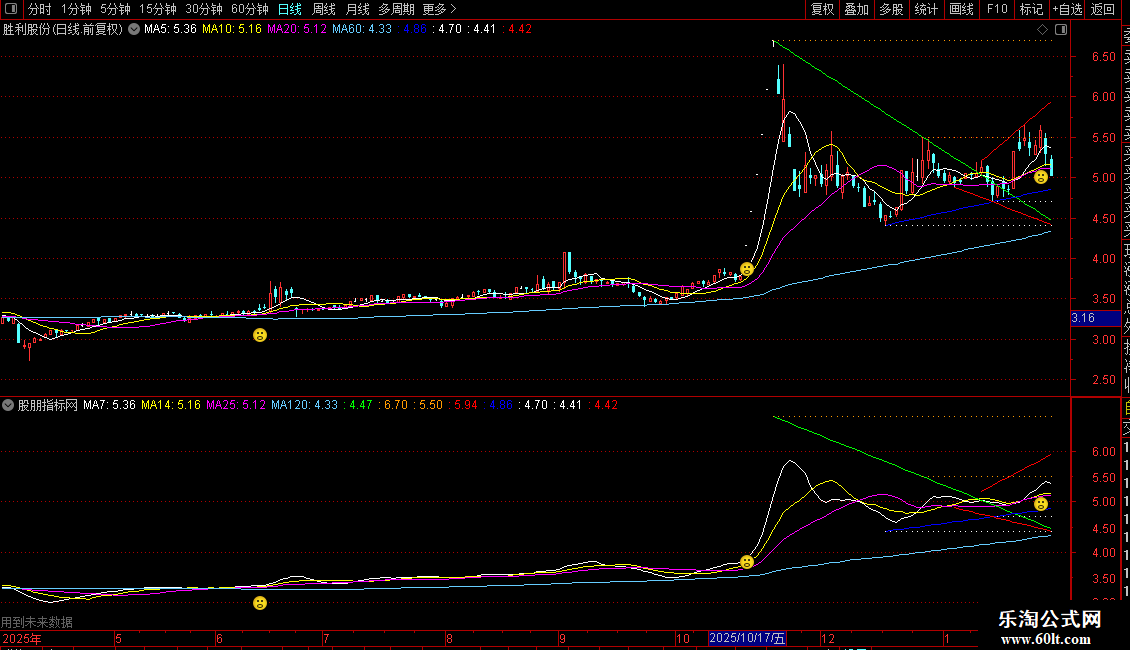This screenshot has width=1130, height=650.
Task: Click the smiley marker in June main chart
Action: pos(260,335)
